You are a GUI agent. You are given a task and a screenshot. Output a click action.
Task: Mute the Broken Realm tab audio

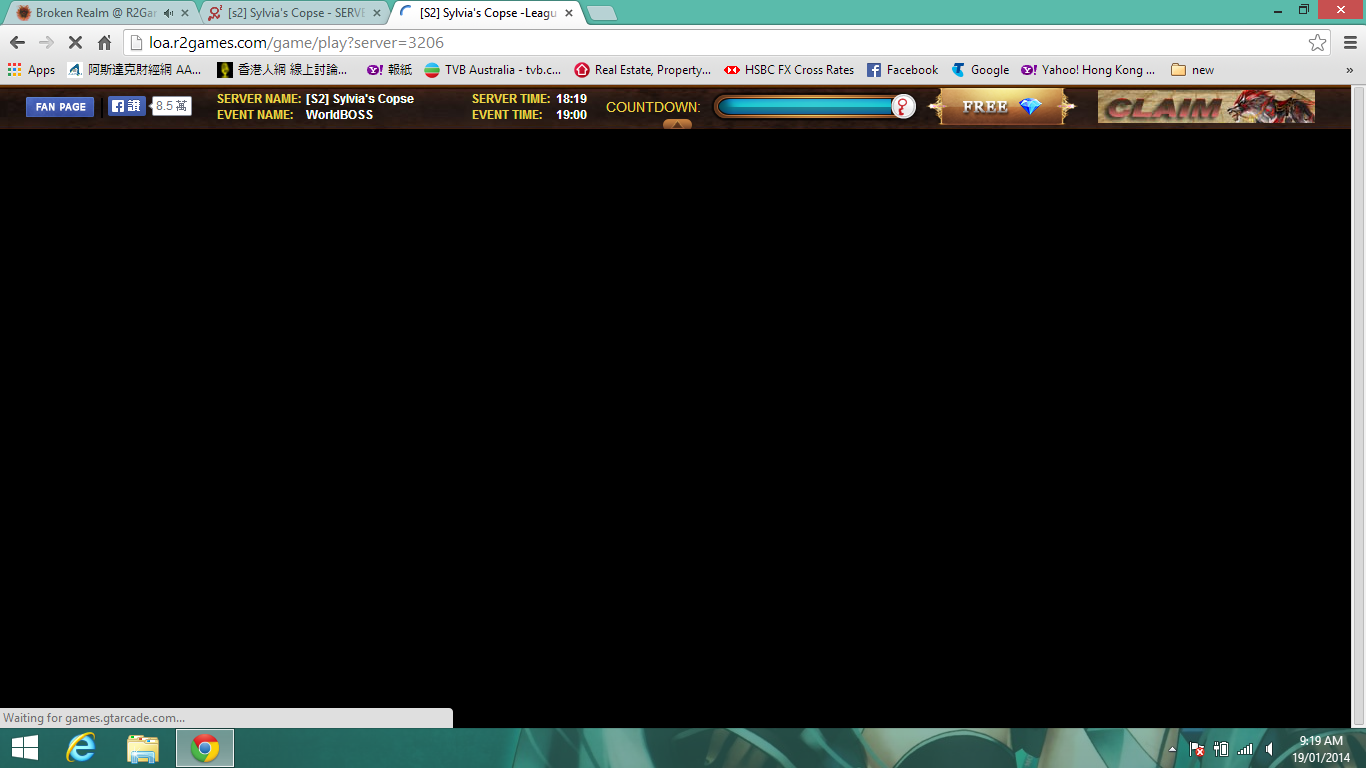pyautogui.click(x=168, y=13)
